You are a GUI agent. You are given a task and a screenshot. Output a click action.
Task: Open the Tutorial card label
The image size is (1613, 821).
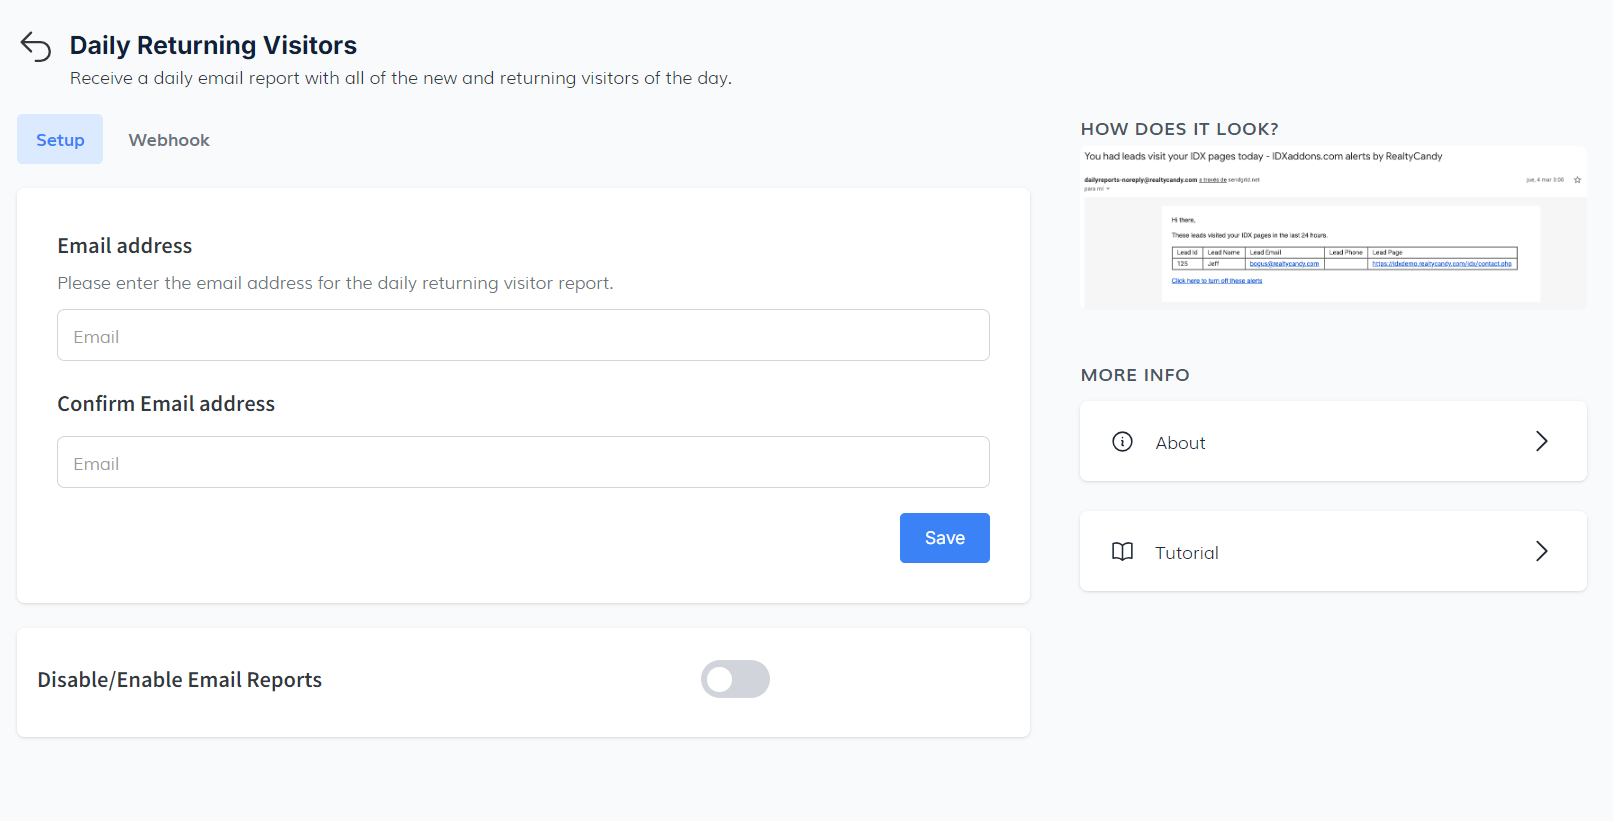pos(1186,553)
